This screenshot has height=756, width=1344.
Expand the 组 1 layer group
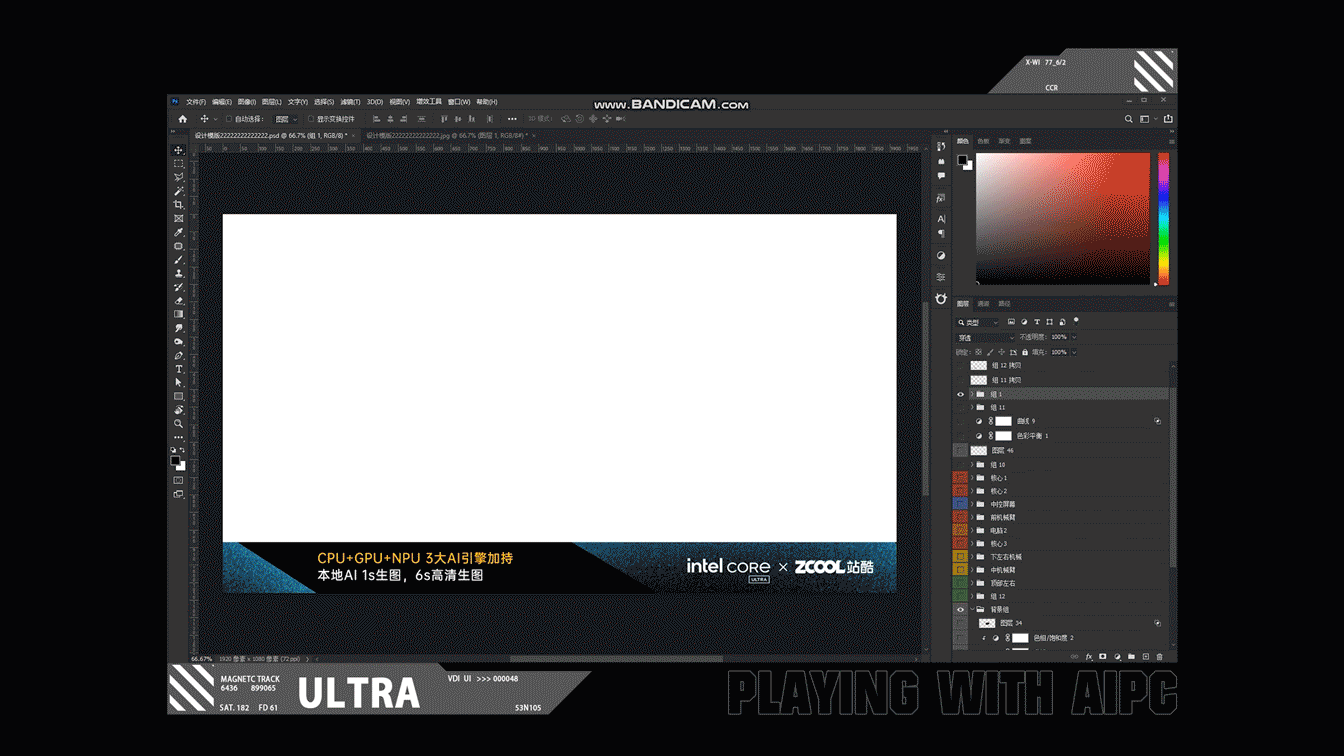pyautogui.click(x=972, y=394)
